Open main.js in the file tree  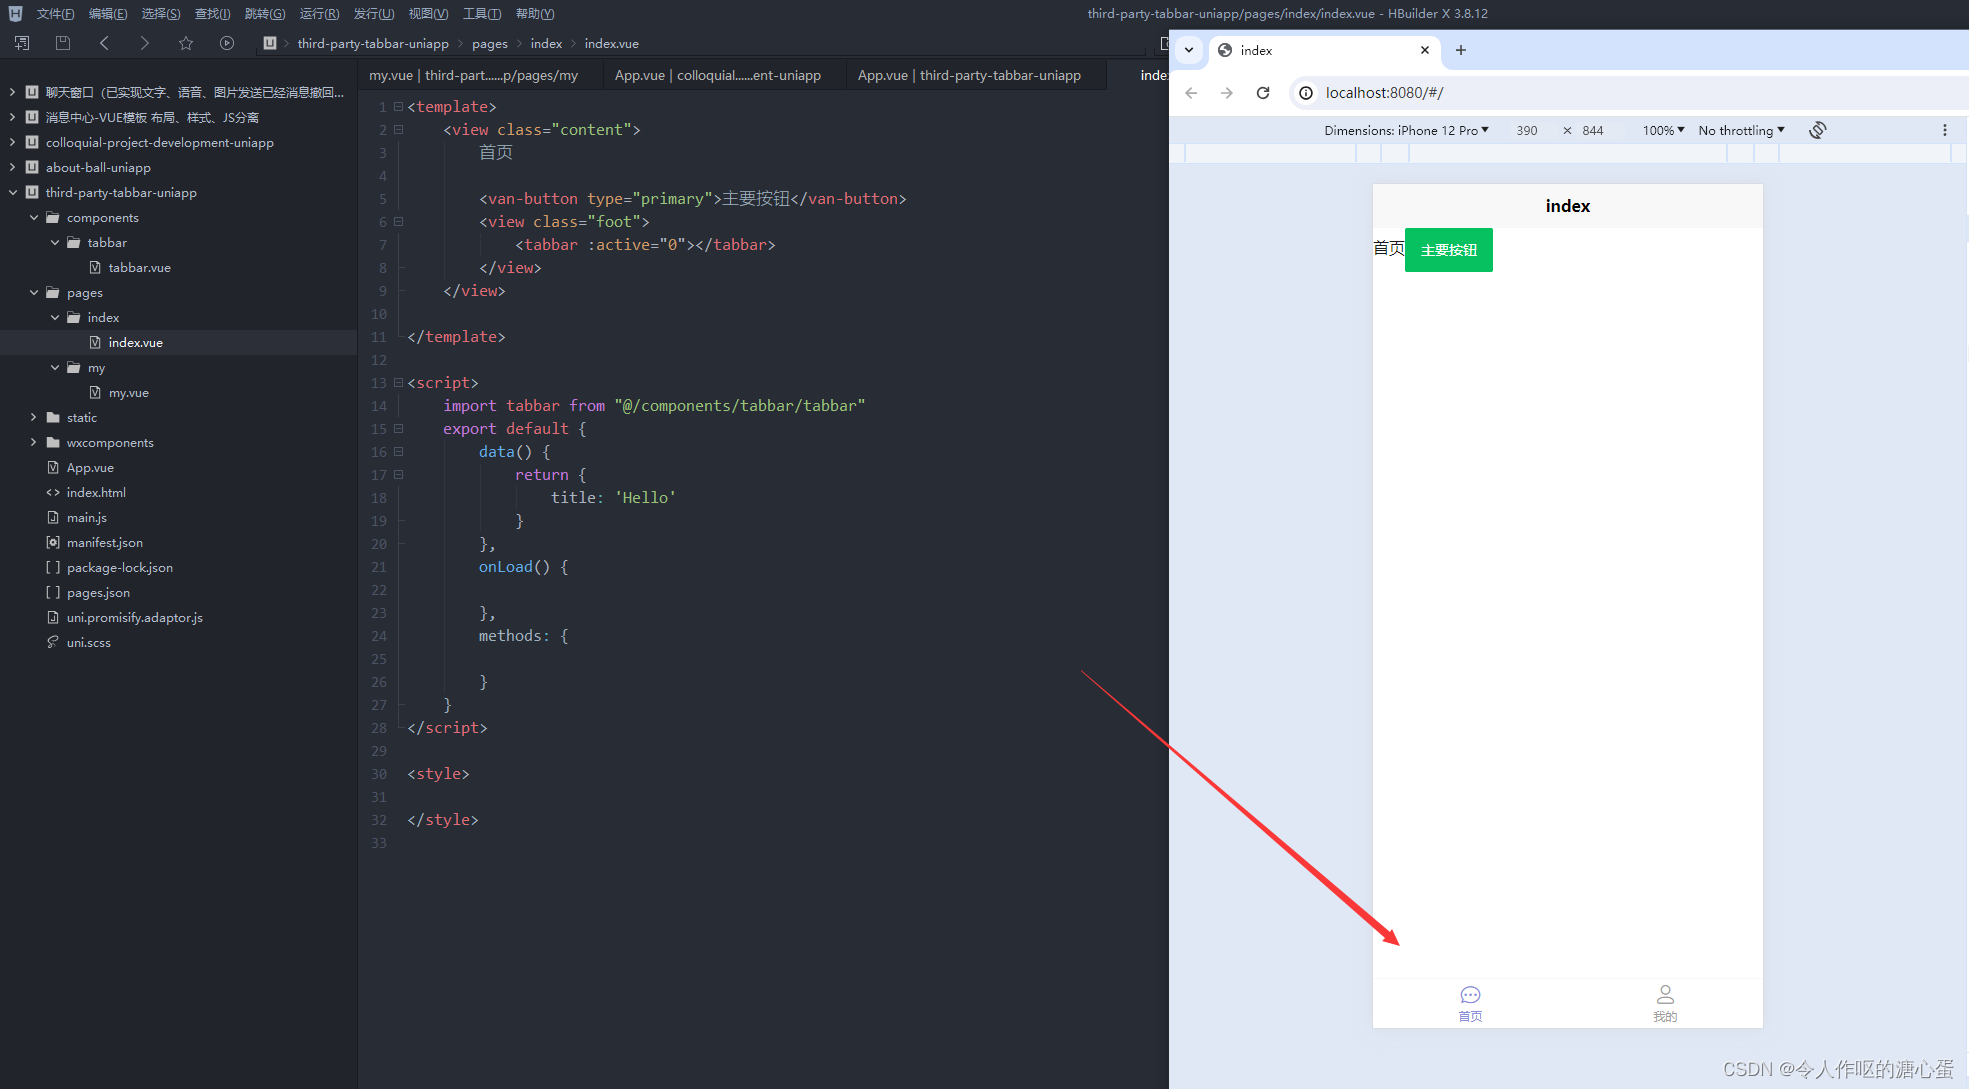[x=86, y=517]
